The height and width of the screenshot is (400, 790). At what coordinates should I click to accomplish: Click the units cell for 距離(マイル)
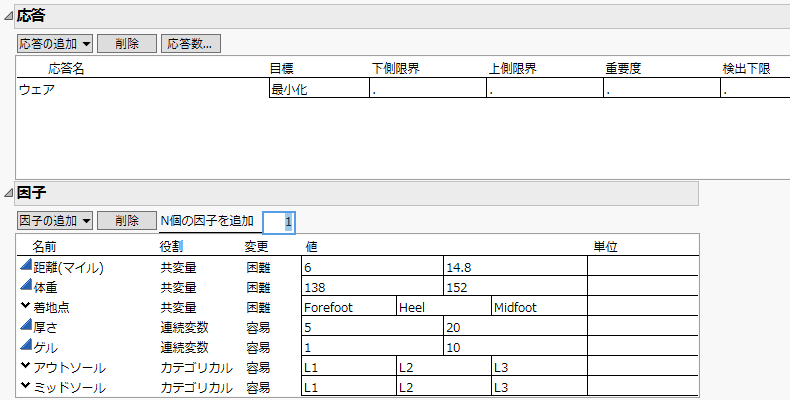643,266
